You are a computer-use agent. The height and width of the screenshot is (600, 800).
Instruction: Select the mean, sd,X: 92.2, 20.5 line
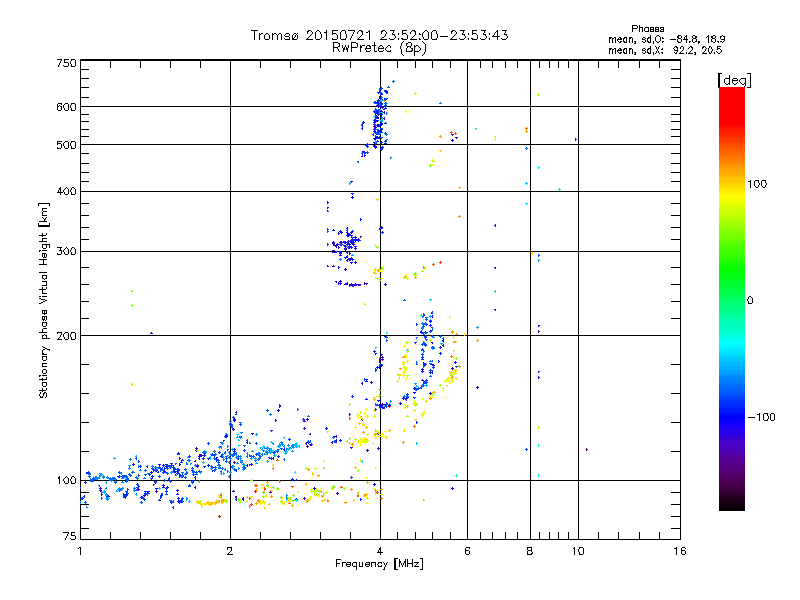click(x=665, y=50)
